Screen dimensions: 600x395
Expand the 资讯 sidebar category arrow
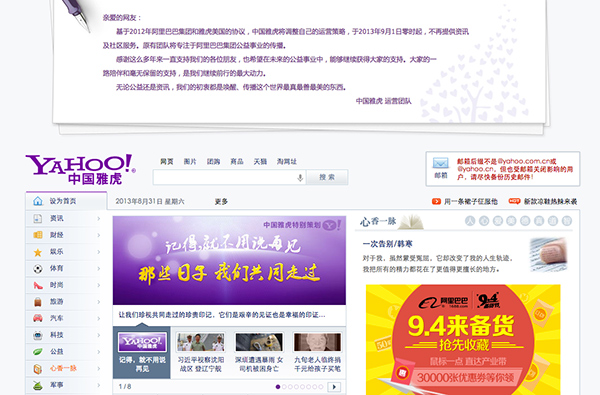pyautogui.click(x=99, y=219)
